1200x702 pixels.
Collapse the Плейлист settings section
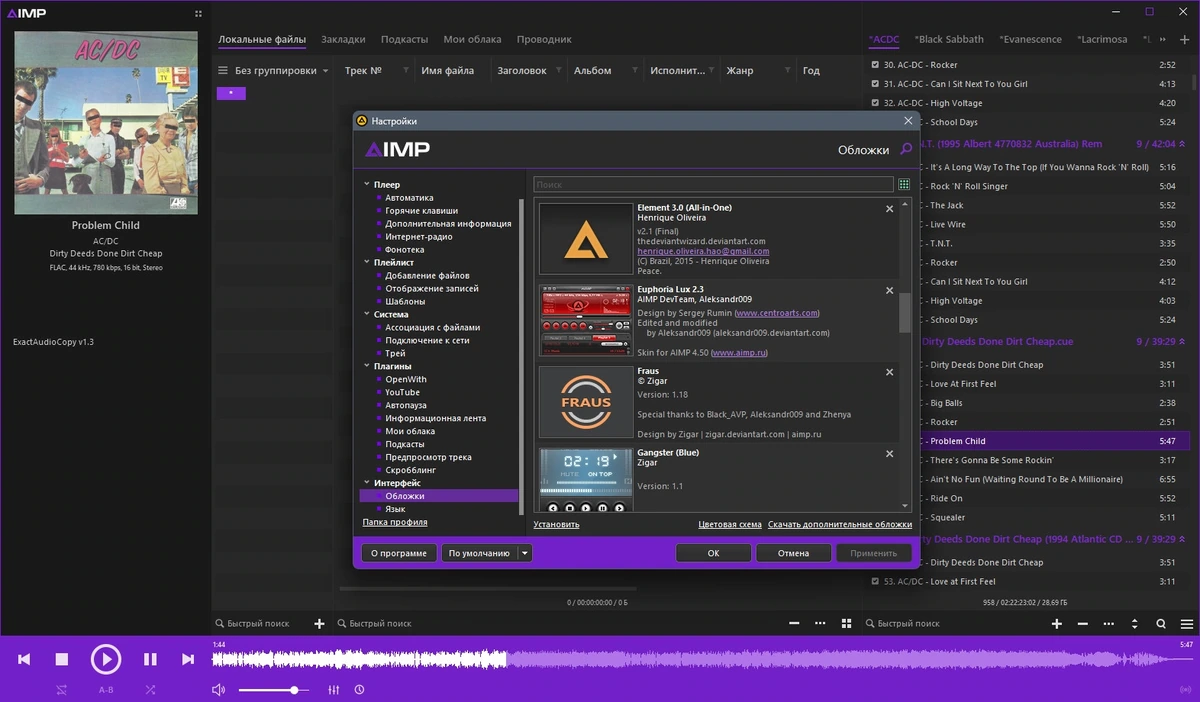click(x=367, y=262)
